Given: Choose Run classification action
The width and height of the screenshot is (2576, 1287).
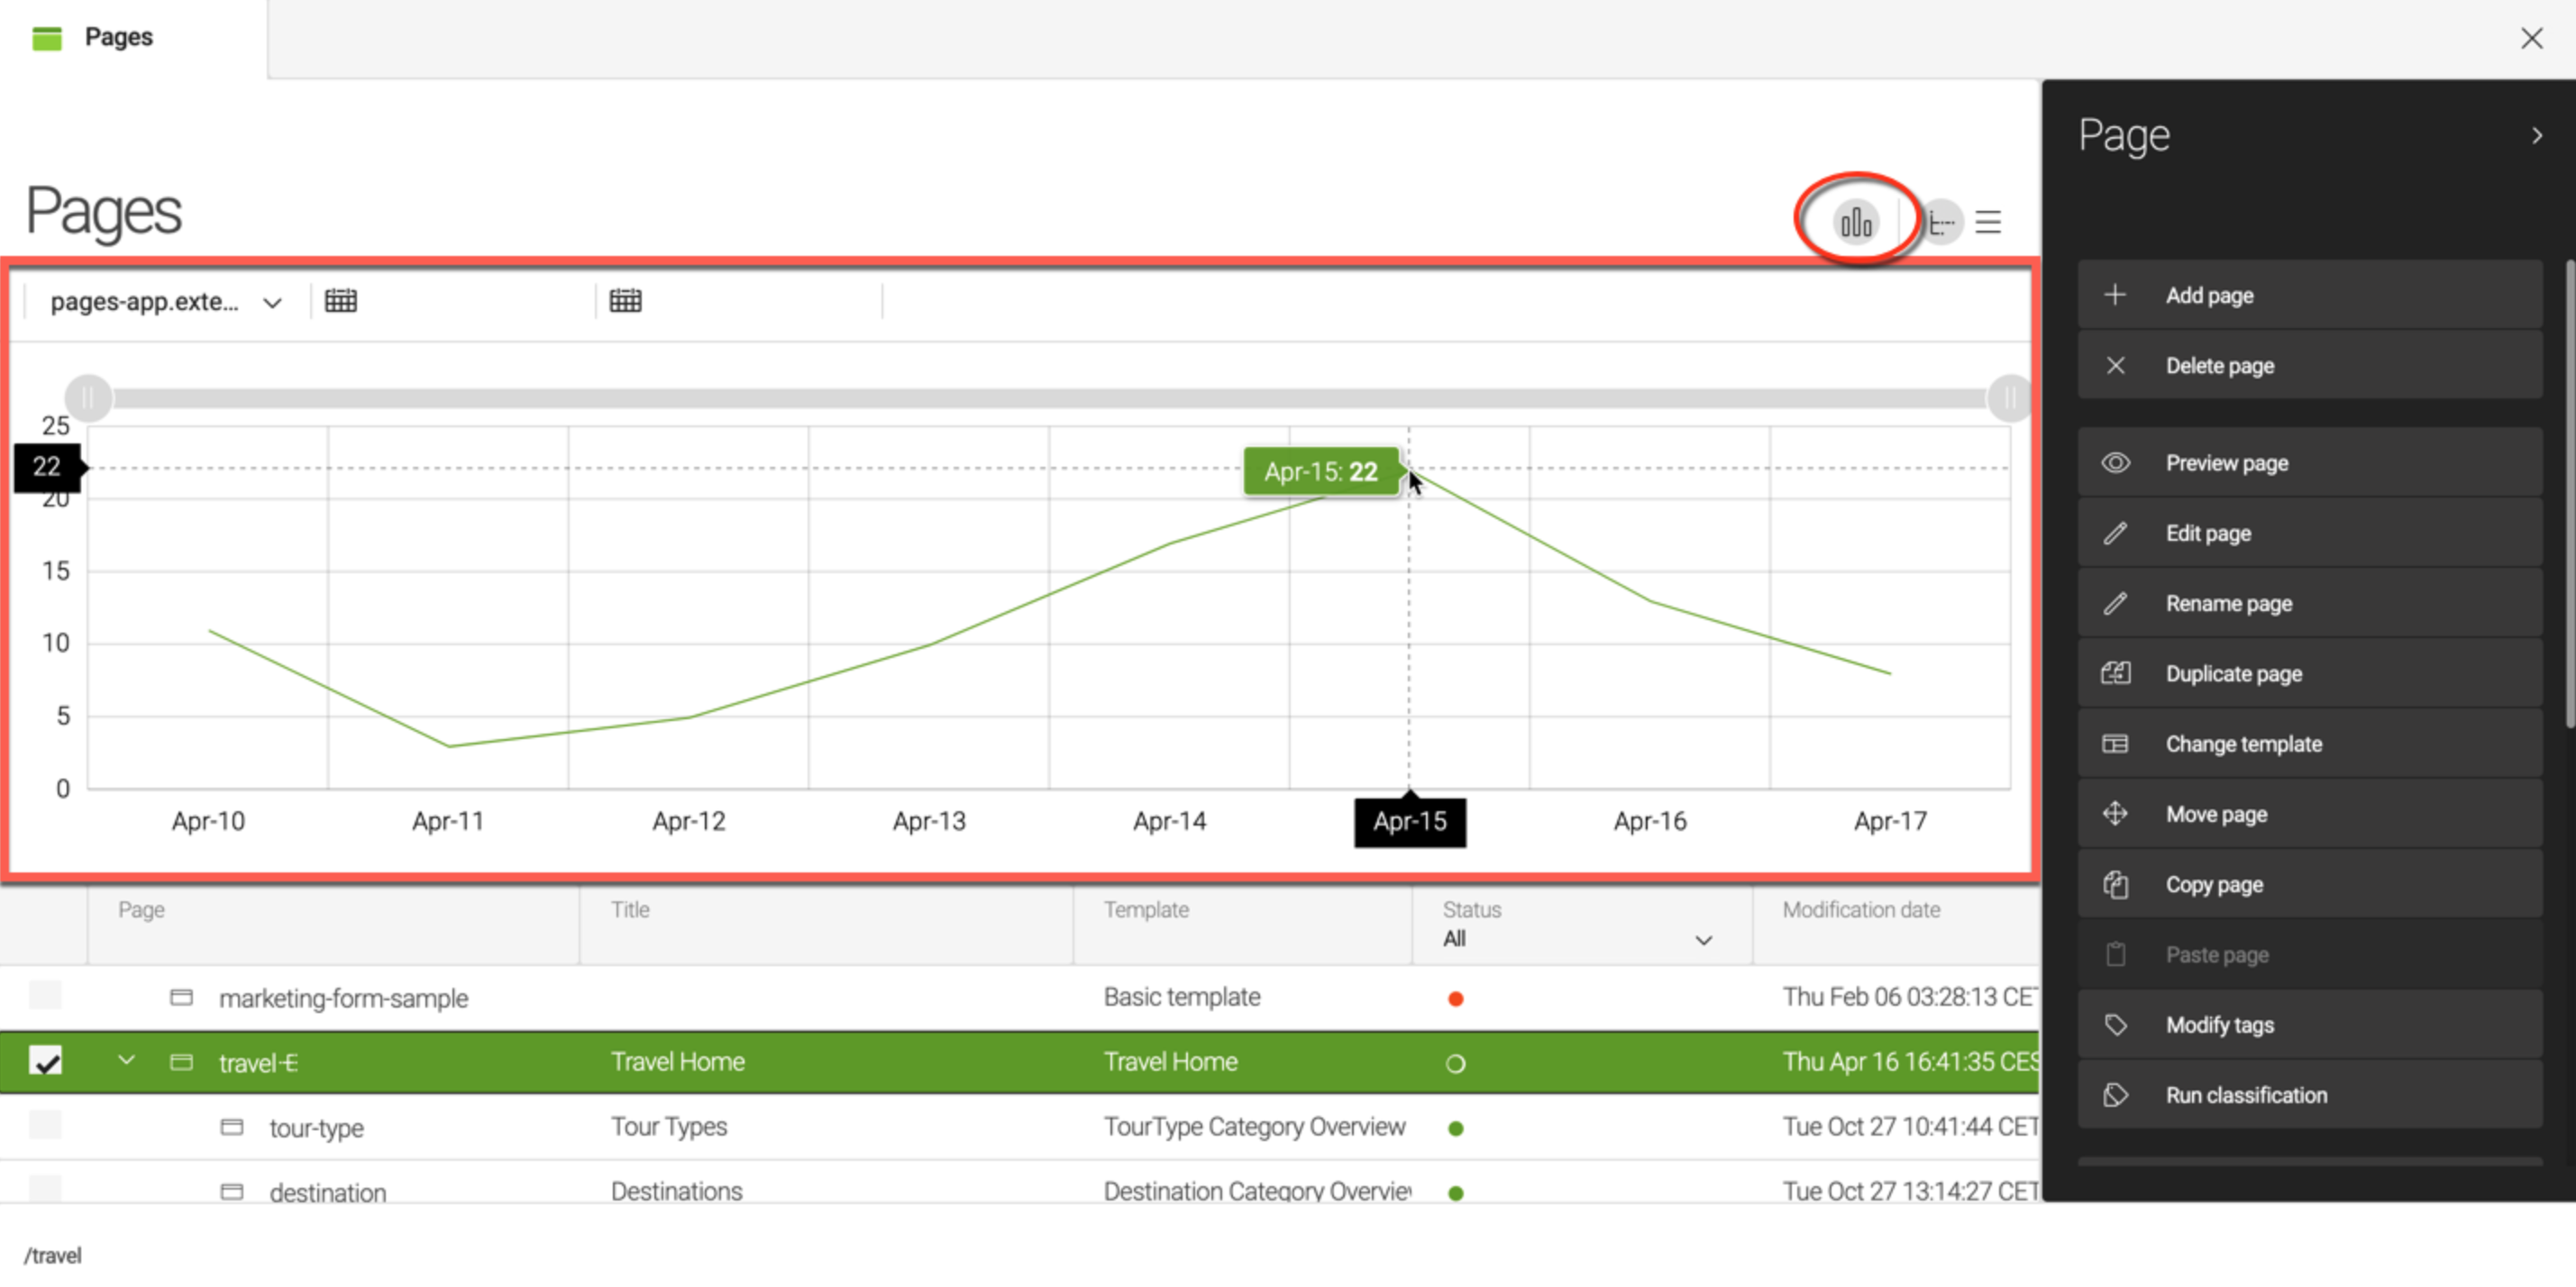Looking at the screenshot, I should 2309,1094.
